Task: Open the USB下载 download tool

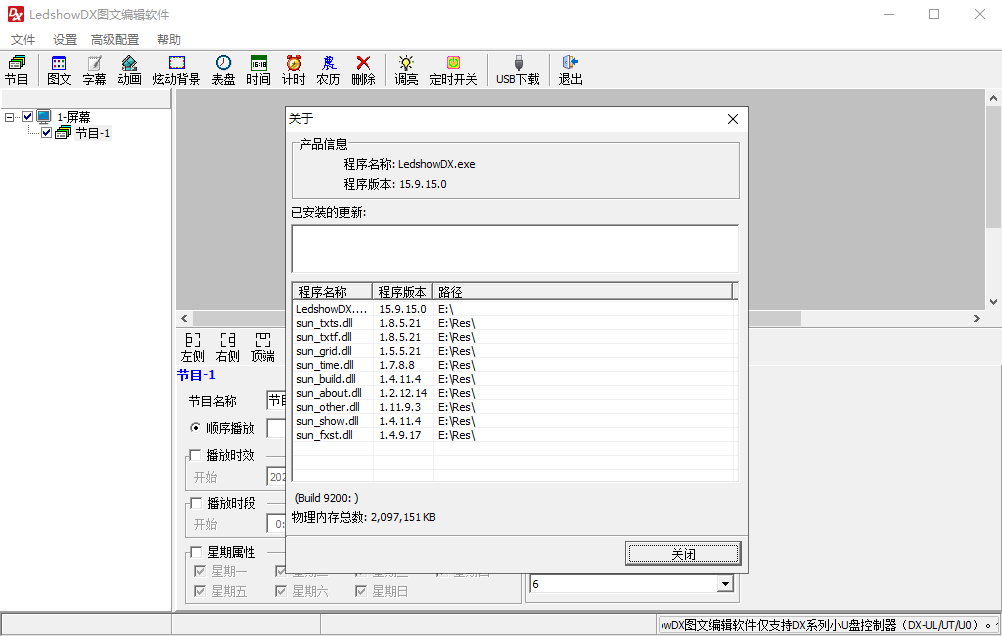Action: 518,69
